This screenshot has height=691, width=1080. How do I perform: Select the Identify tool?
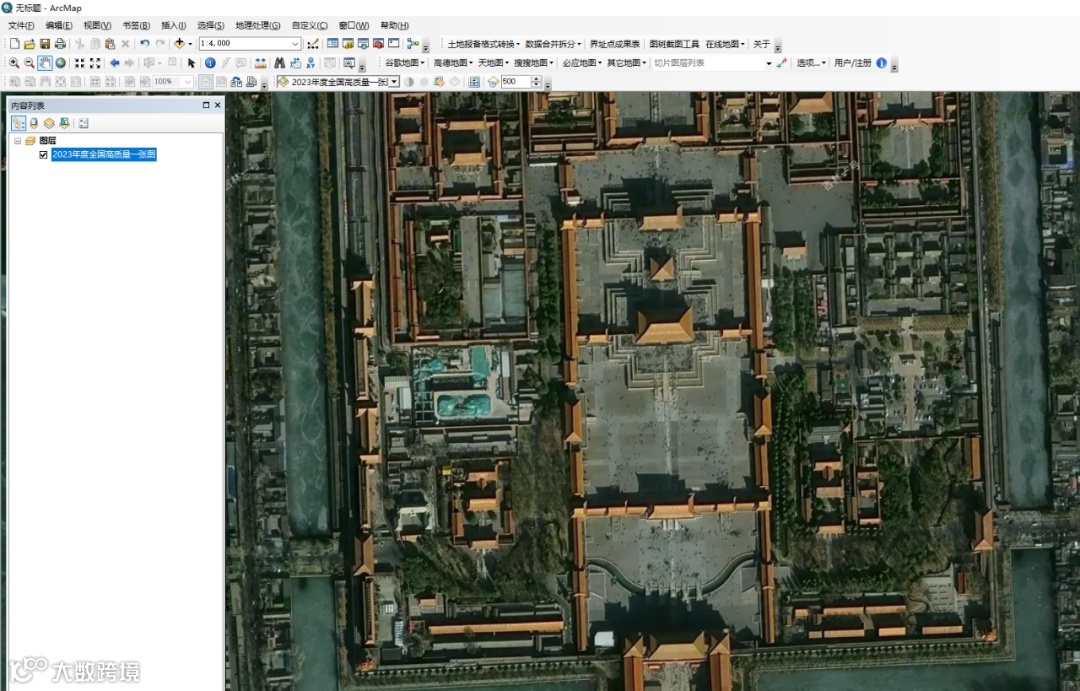[x=210, y=63]
